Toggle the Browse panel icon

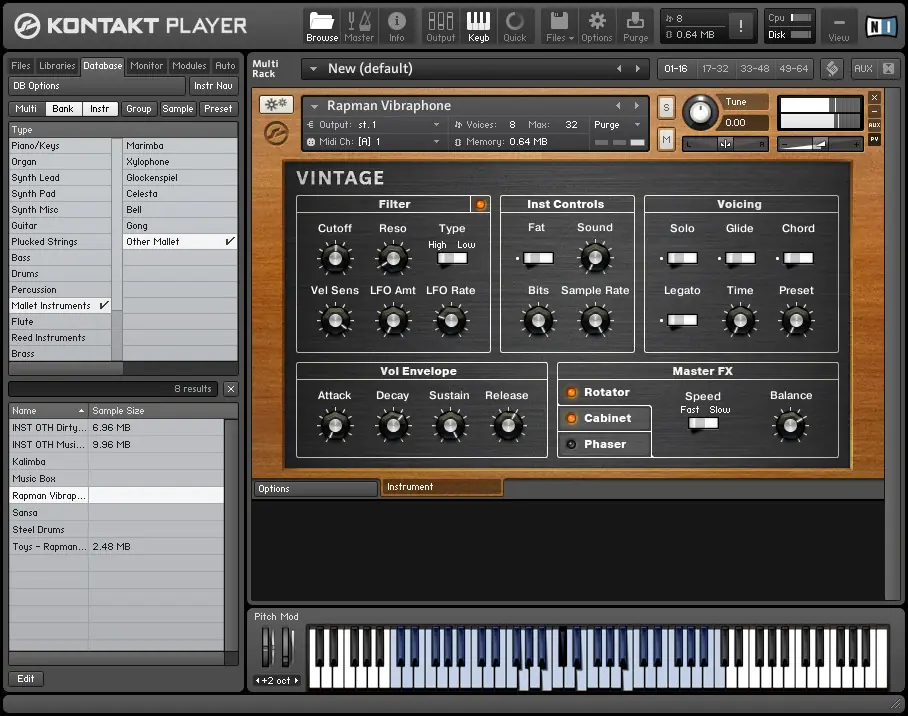click(322, 27)
